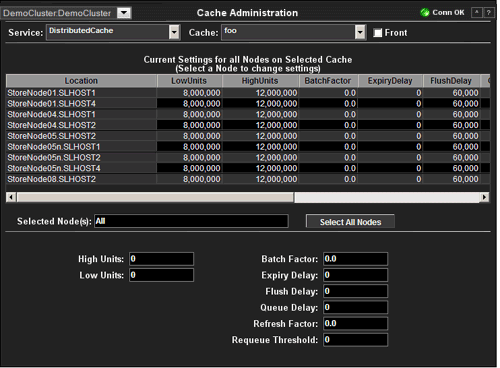
Task: Select row StoreNode05n.SLHOST2
Action: click(x=248, y=157)
